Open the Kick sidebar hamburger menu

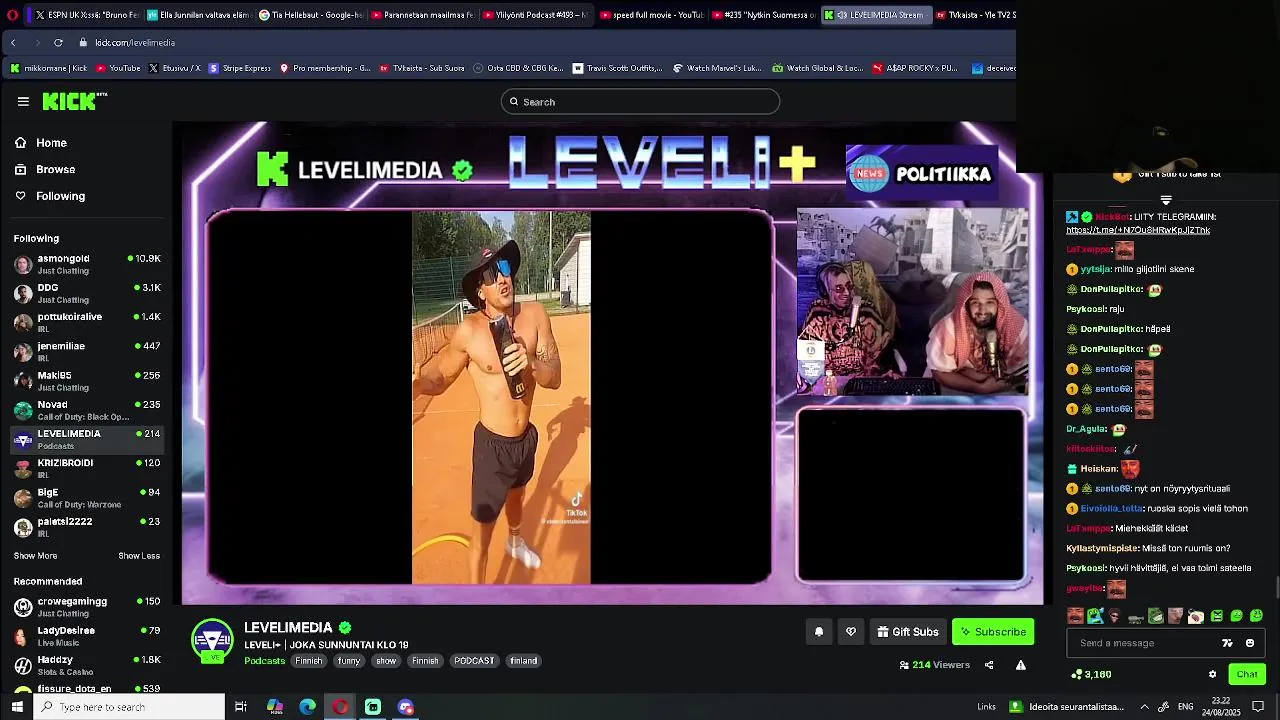(x=23, y=101)
